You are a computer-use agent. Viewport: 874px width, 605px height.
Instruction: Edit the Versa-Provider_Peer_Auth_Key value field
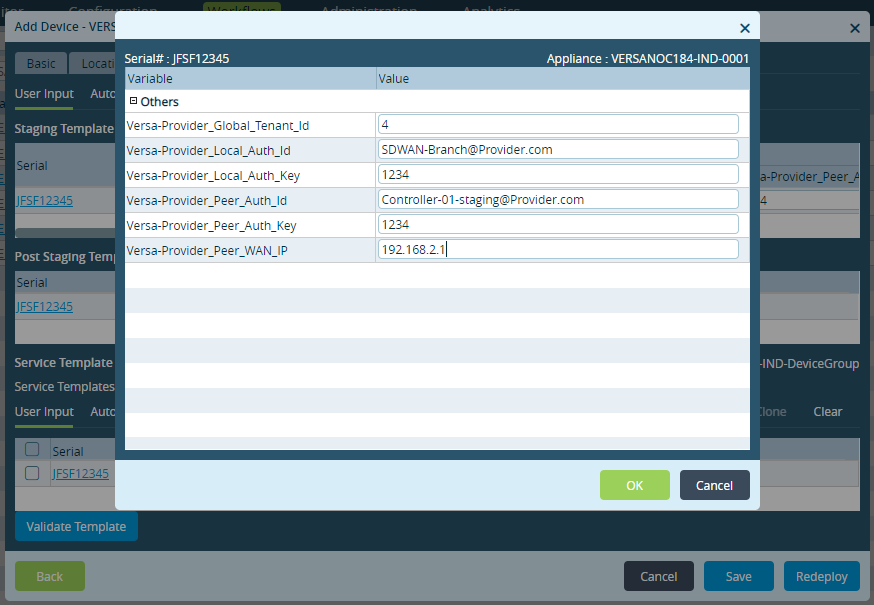tap(558, 225)
